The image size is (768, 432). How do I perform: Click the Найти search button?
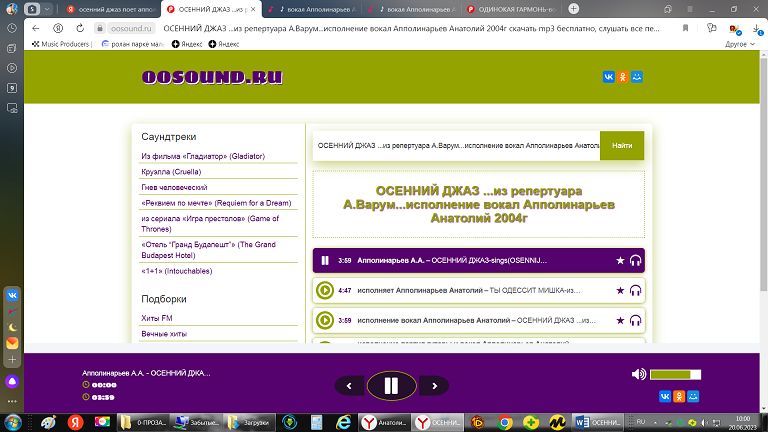pyautogui.click(x=622, y=145)
